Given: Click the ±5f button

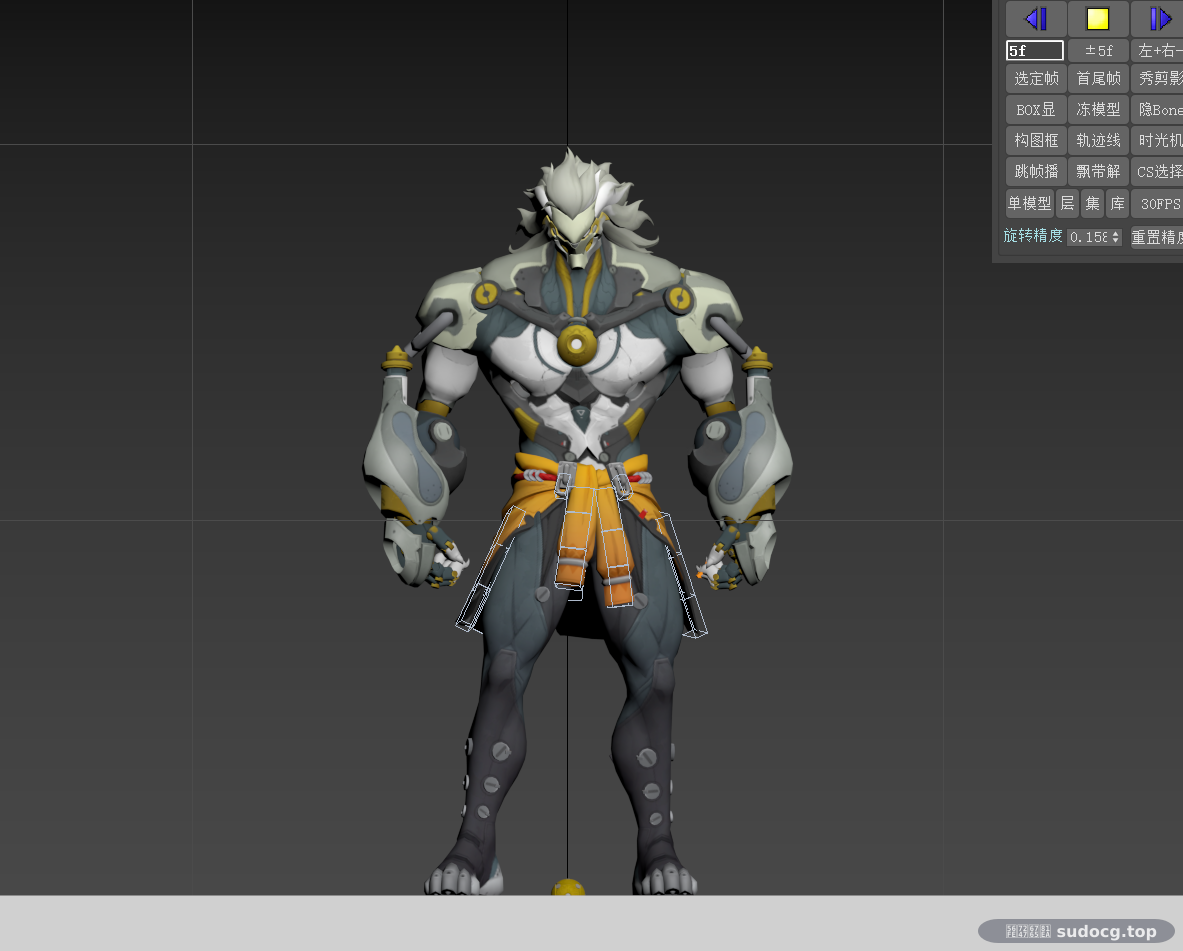Looking at the screenshot, I should click(x=1098, y=51).
